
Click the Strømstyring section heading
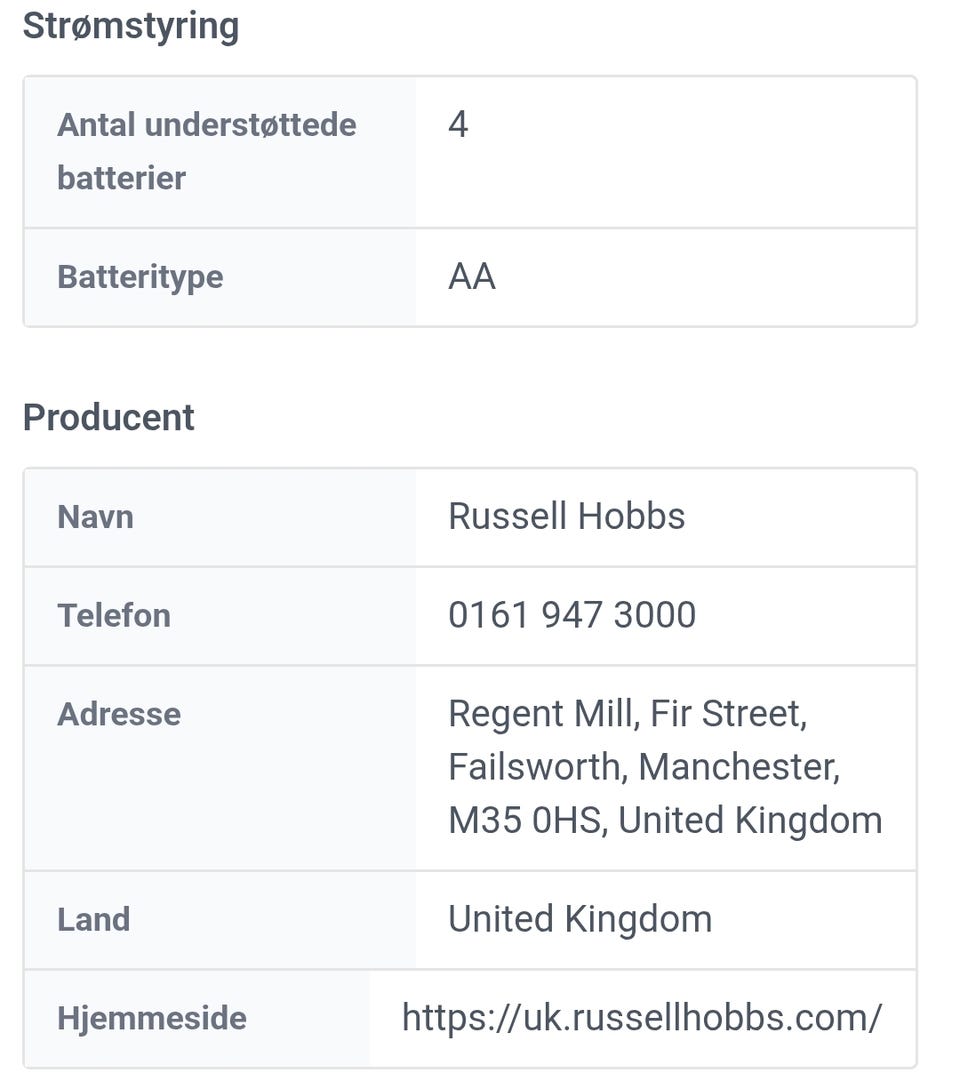pos(130,26)
